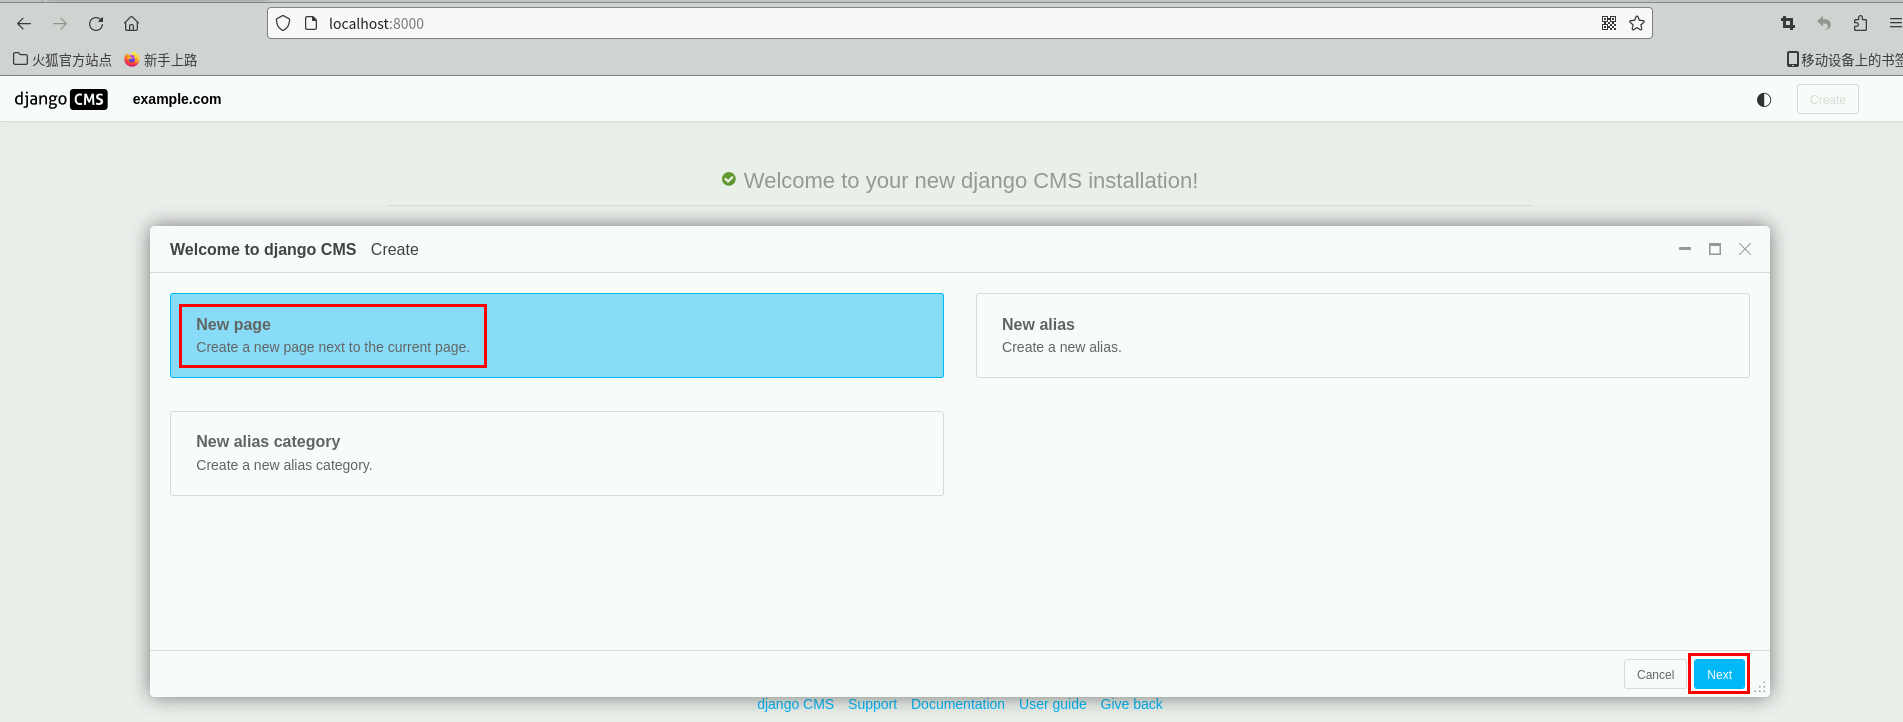Toggle the light/dark color scheme
This screenshot has width=1903, height=722.
pos(1764,99)
